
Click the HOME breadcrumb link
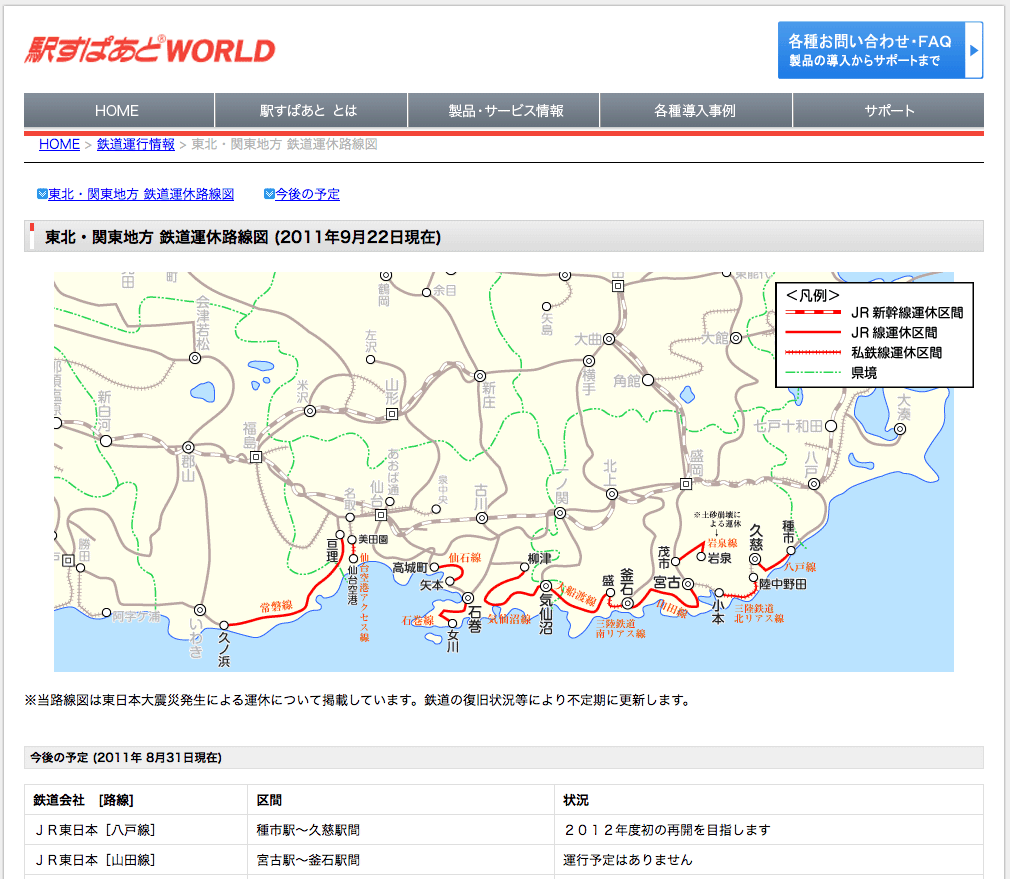pyautogui.click(x=59, y=144)
